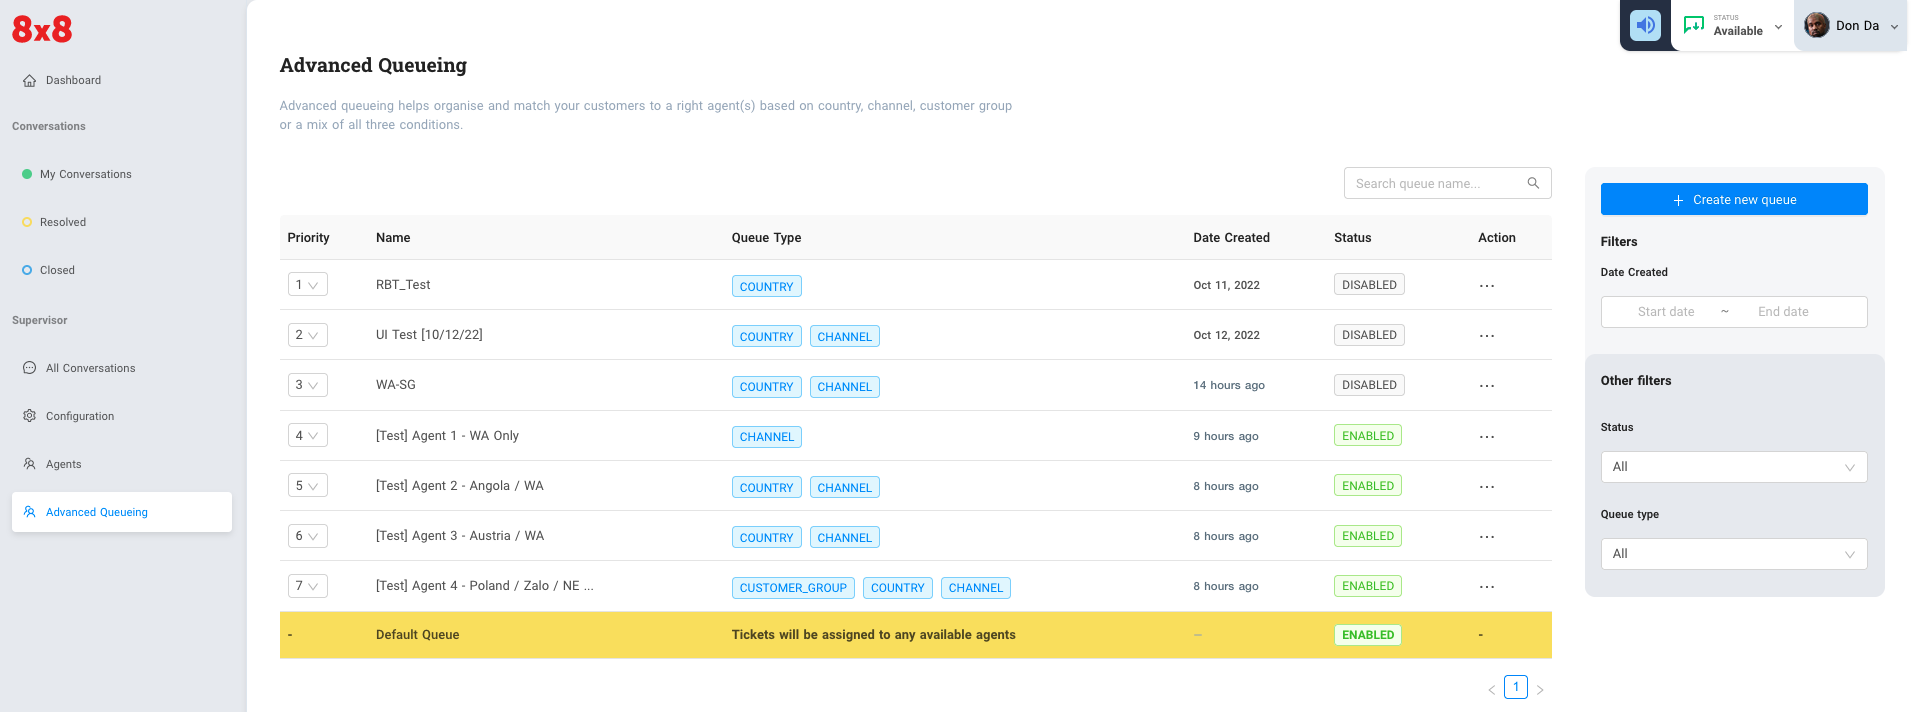Open actions ellipsis for RBT_Test queue
The height and width of the screenshot is (712, 1916).
click(1487, 286)
